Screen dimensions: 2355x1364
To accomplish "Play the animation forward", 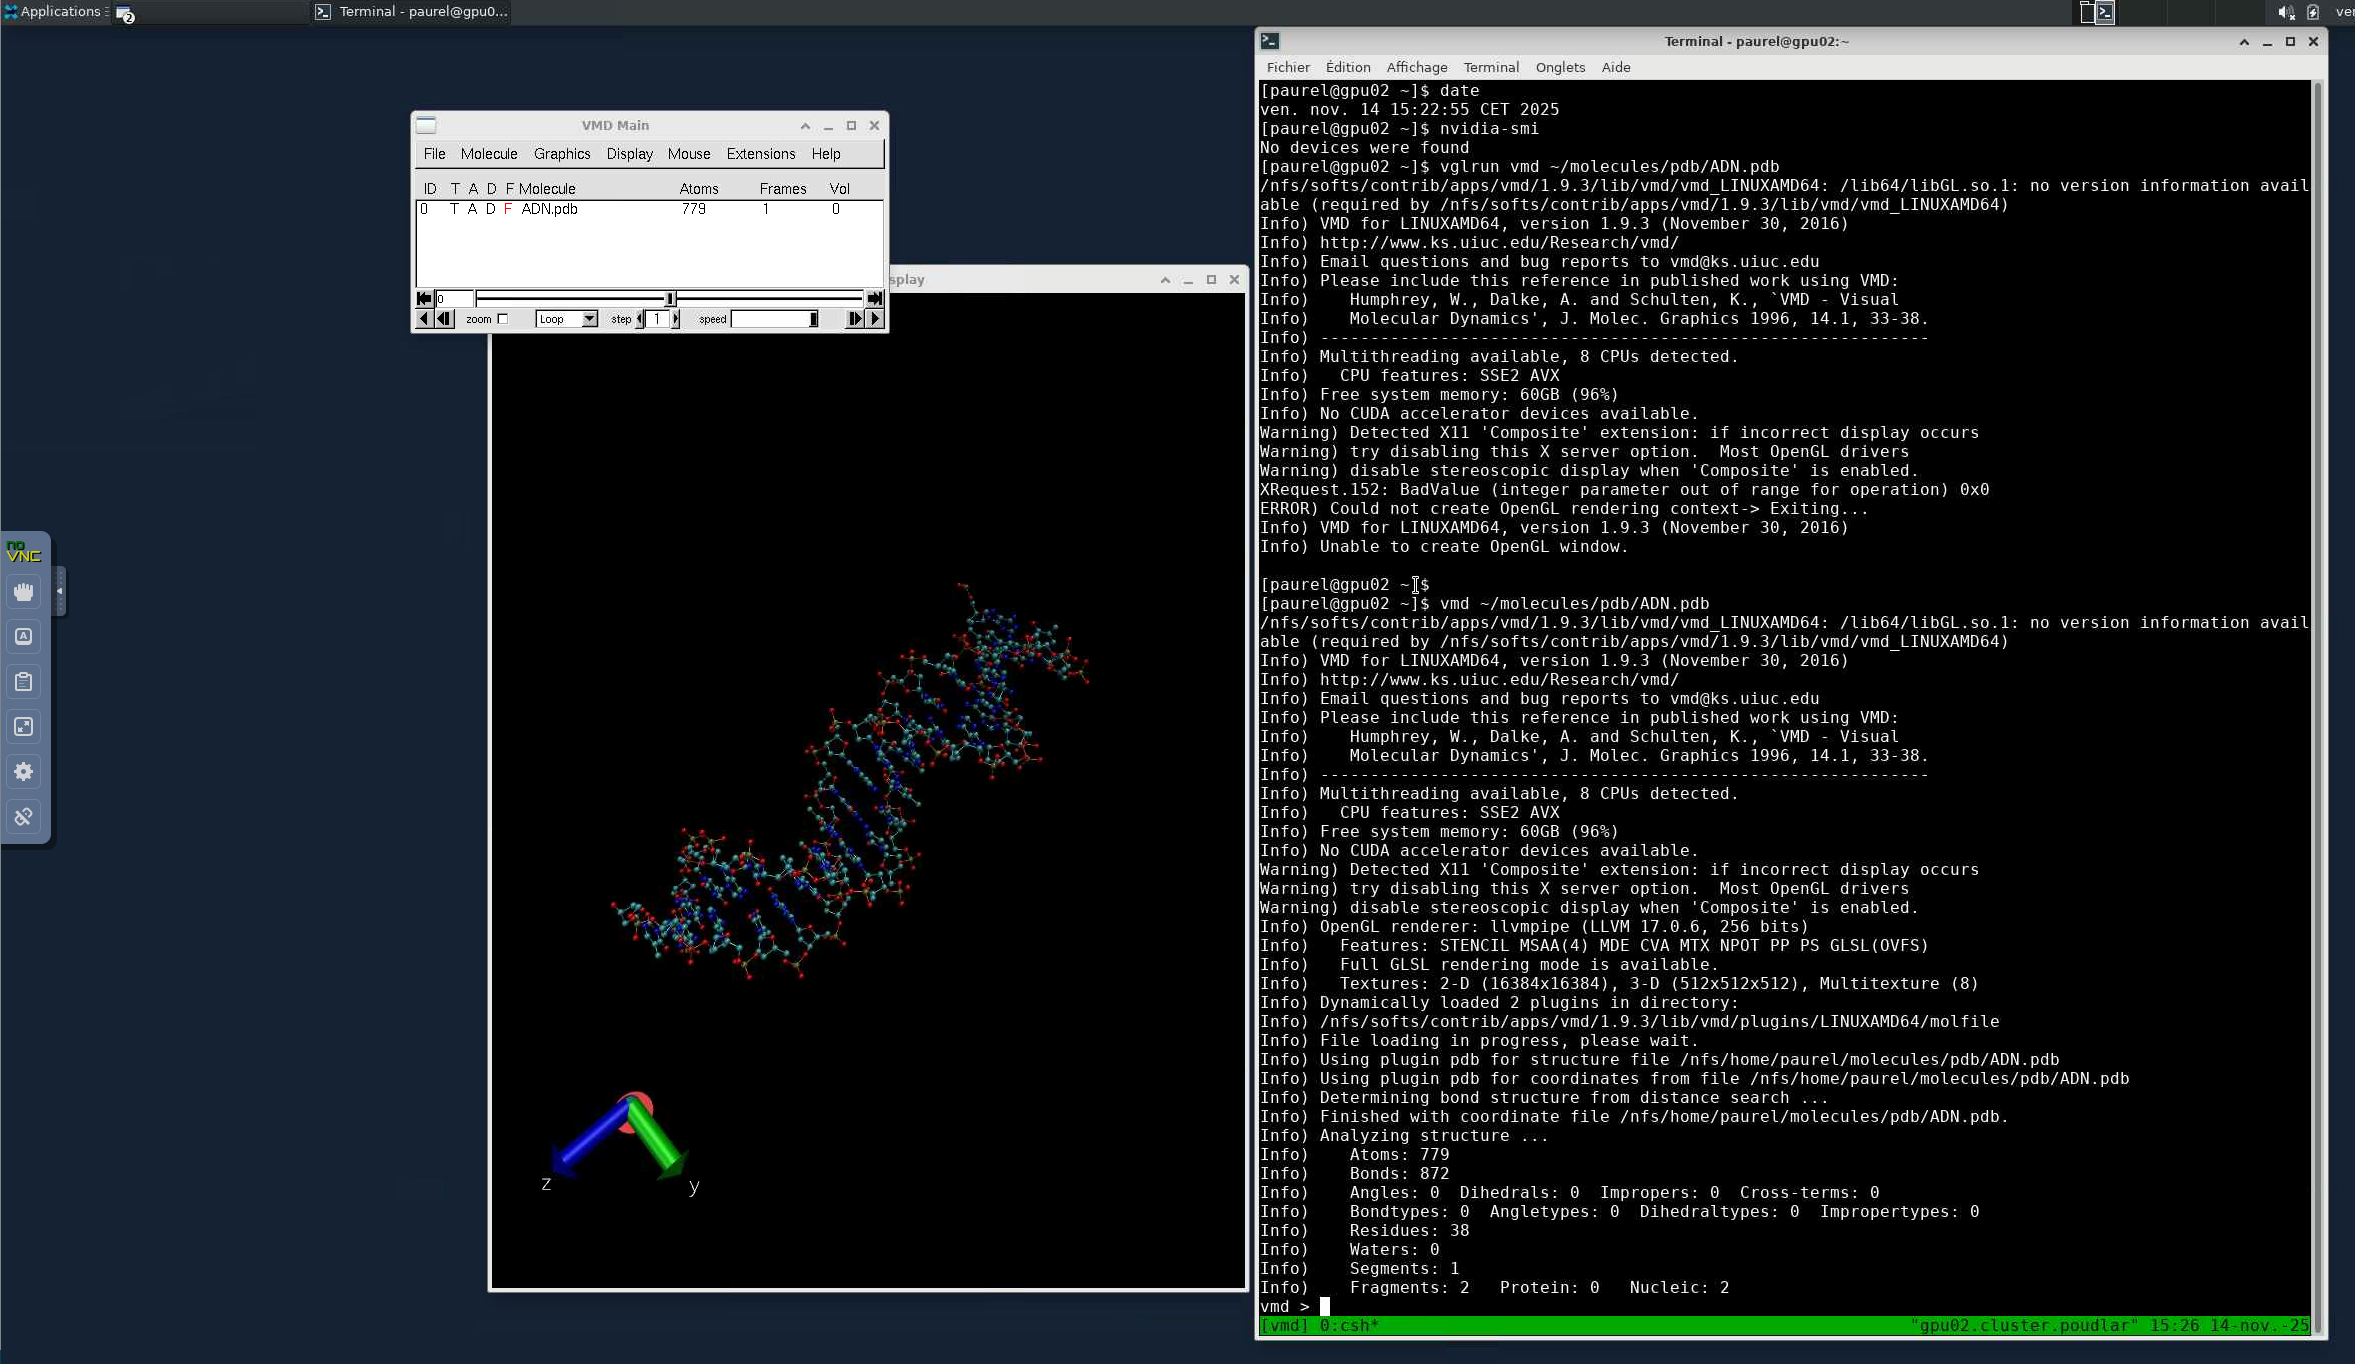I will [x=876, y=319].
